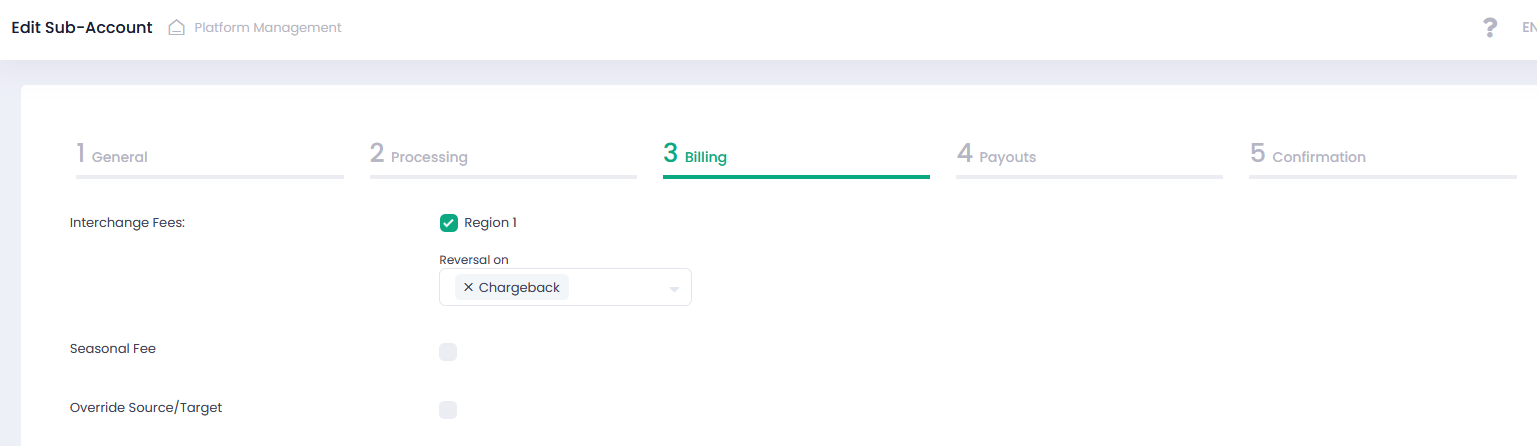1537x446 pixels.
Task: Click the Region 1 label text
Action: click(490, 223)
